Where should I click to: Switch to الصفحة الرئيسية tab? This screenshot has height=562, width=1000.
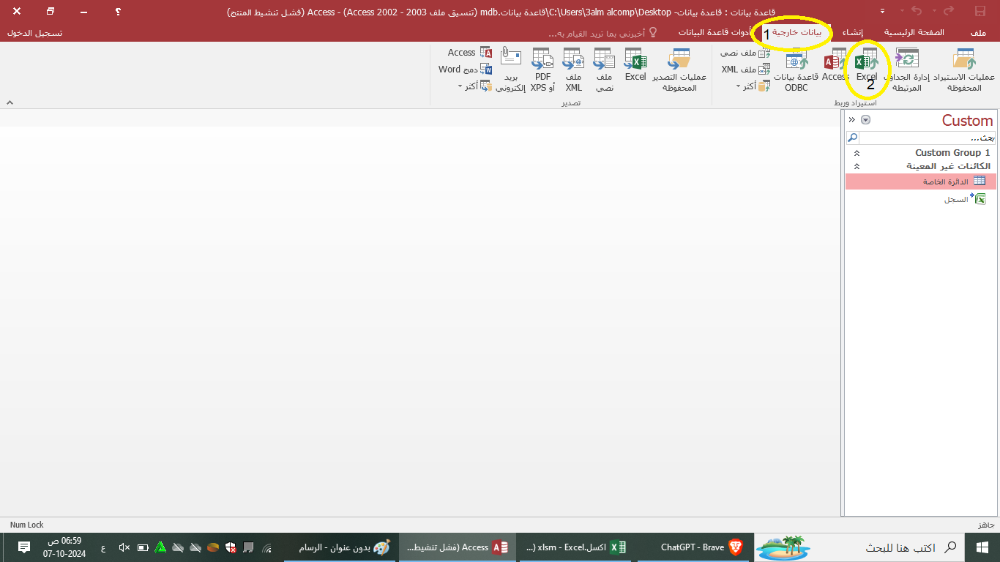(x=914, y=33)
